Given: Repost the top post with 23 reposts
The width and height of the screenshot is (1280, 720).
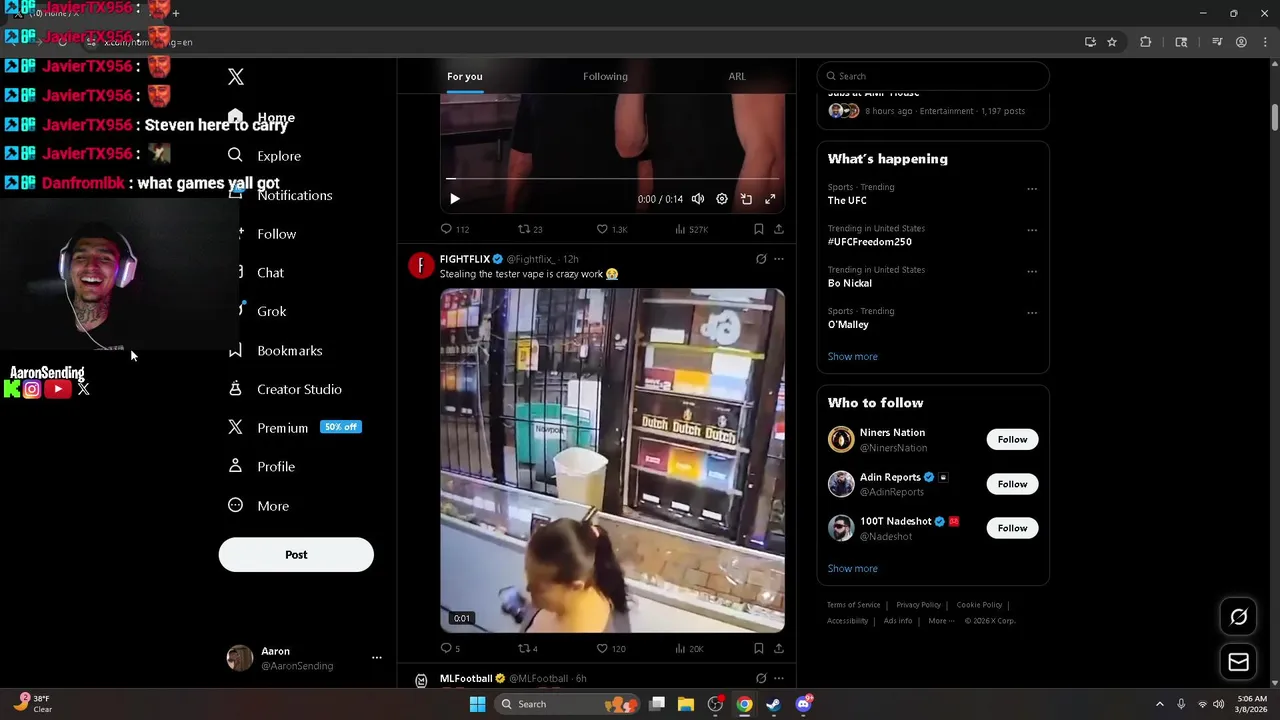Looking at the screenshot, I should click(530, 229).
